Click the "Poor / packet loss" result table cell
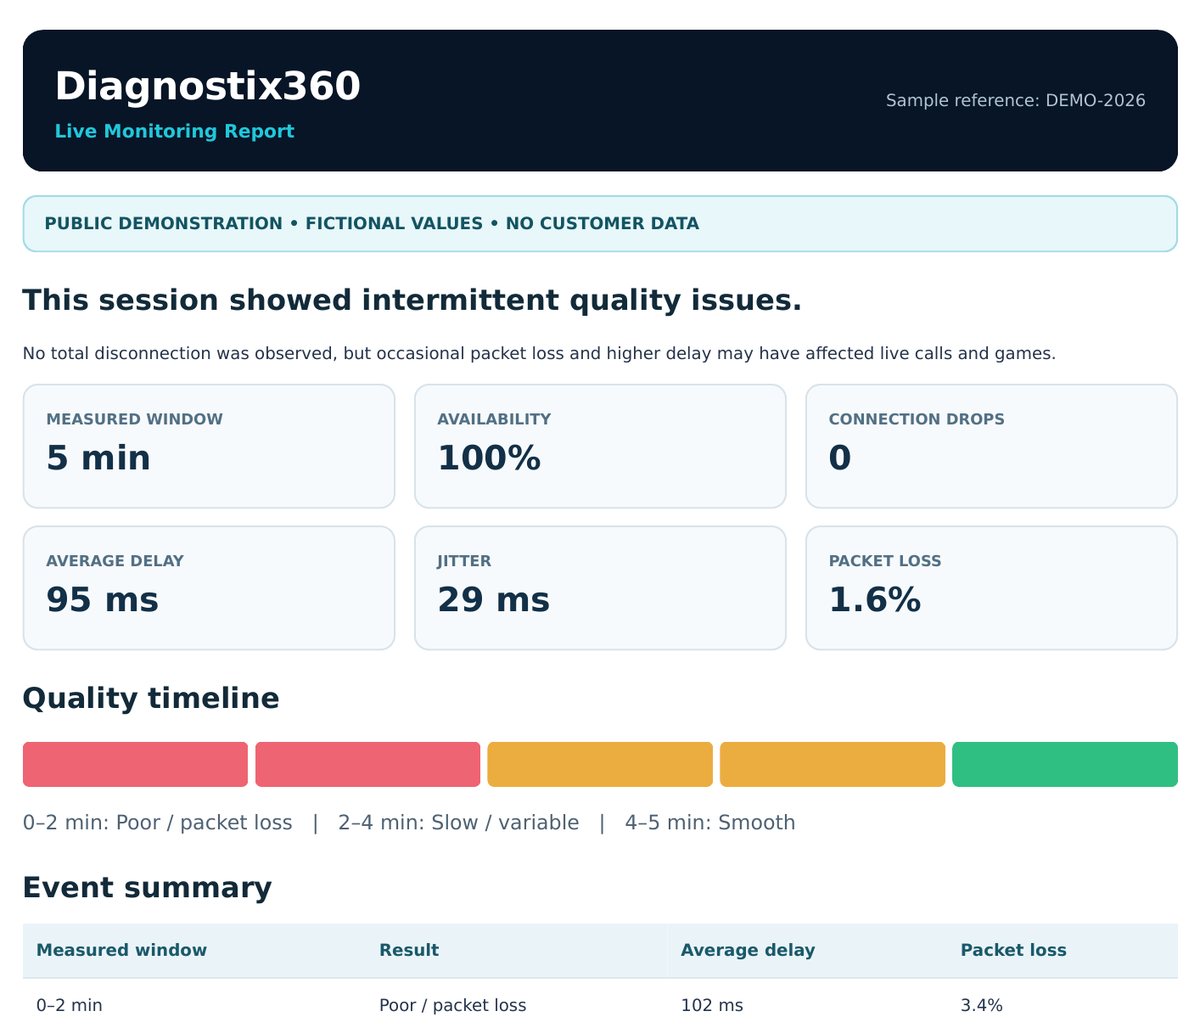Screen dimensions: 1200x1028 coord(452,1005)
